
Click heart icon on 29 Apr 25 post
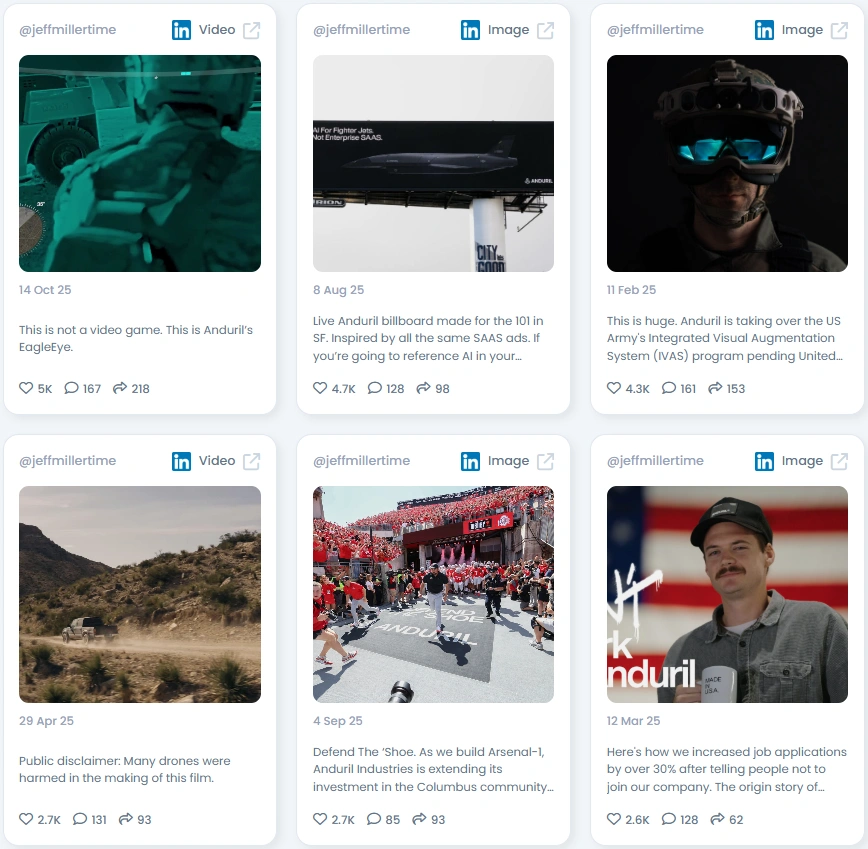pyautogui.click(x=26, y=819)
